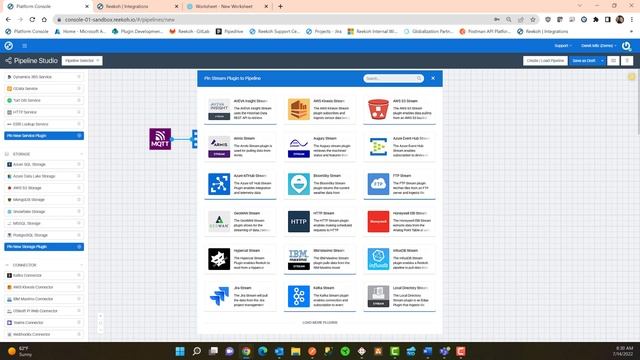Open the Pipeline Selector dropdown
The image size is (640, 360).
(x=82, y=61)
